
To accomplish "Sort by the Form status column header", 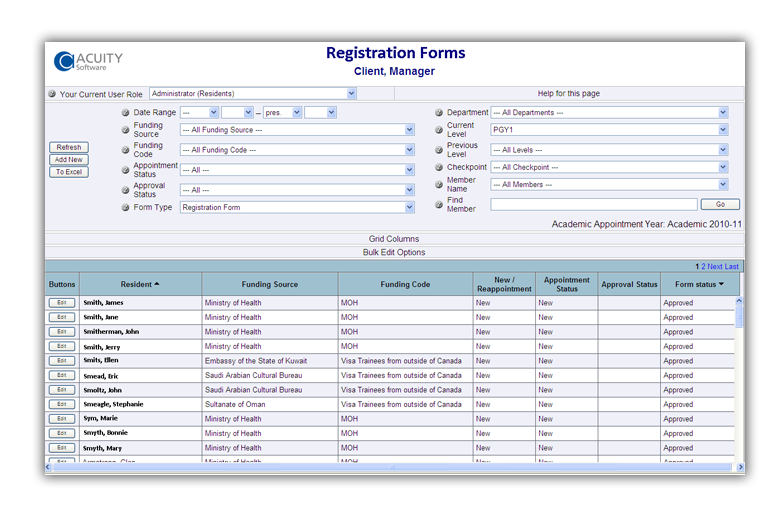I will tap(699, 284).
